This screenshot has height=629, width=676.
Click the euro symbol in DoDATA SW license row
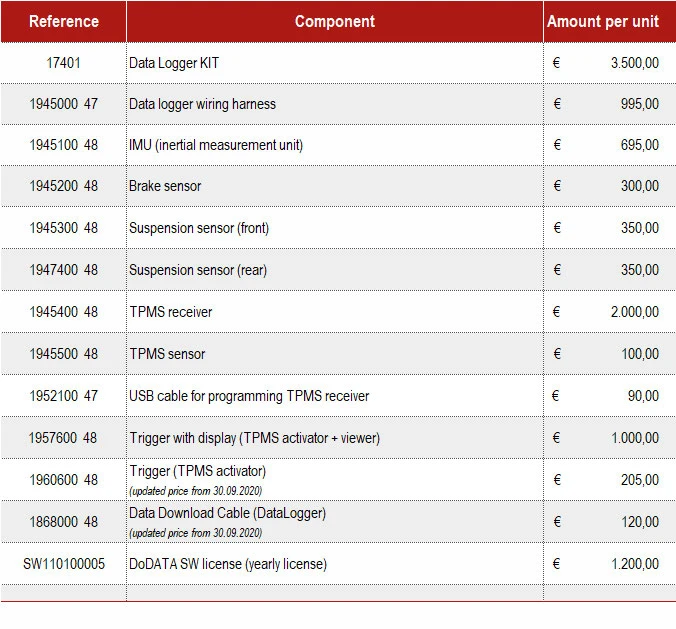click(x=556, y=564)
